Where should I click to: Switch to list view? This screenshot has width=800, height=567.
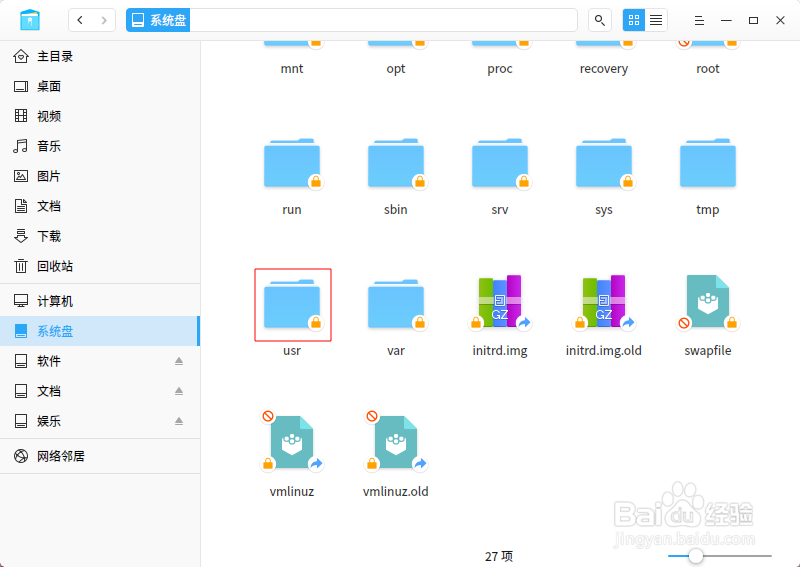coord(656,20)
